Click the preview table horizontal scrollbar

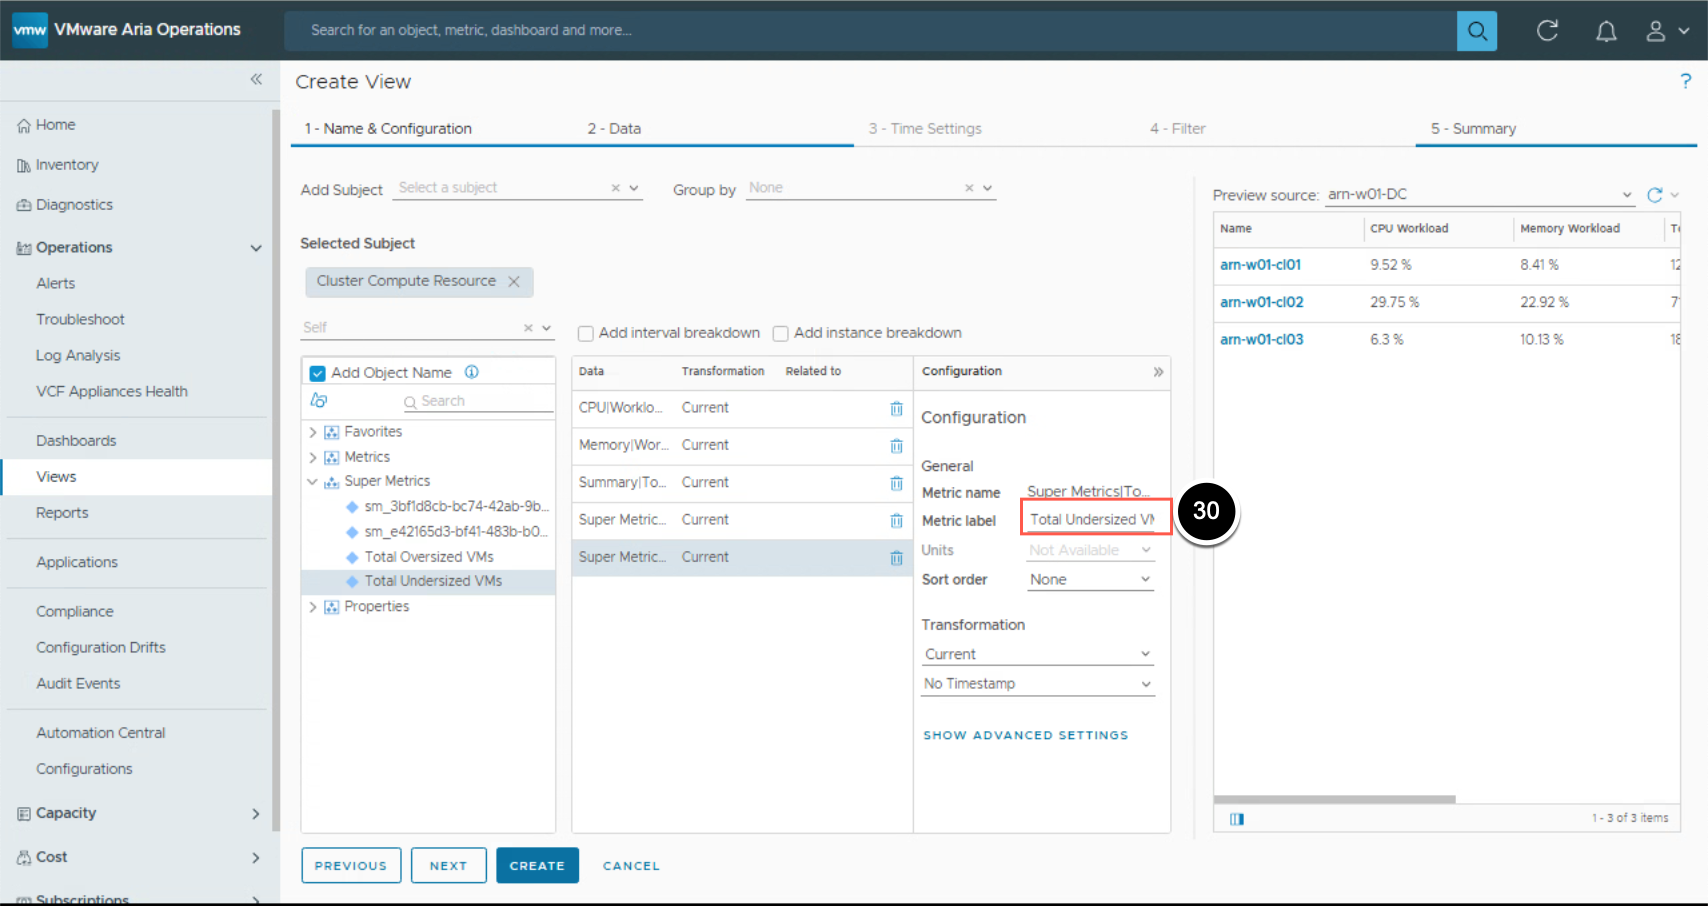(x=1334, y=799)
